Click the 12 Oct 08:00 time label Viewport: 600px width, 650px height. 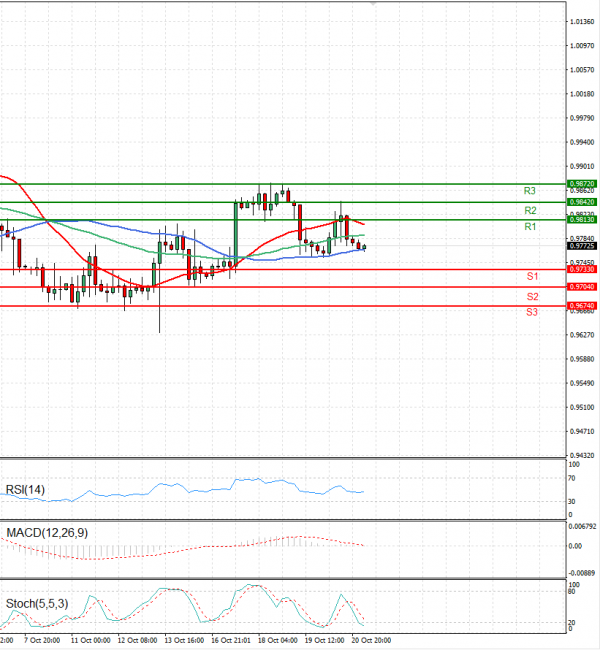137,640
